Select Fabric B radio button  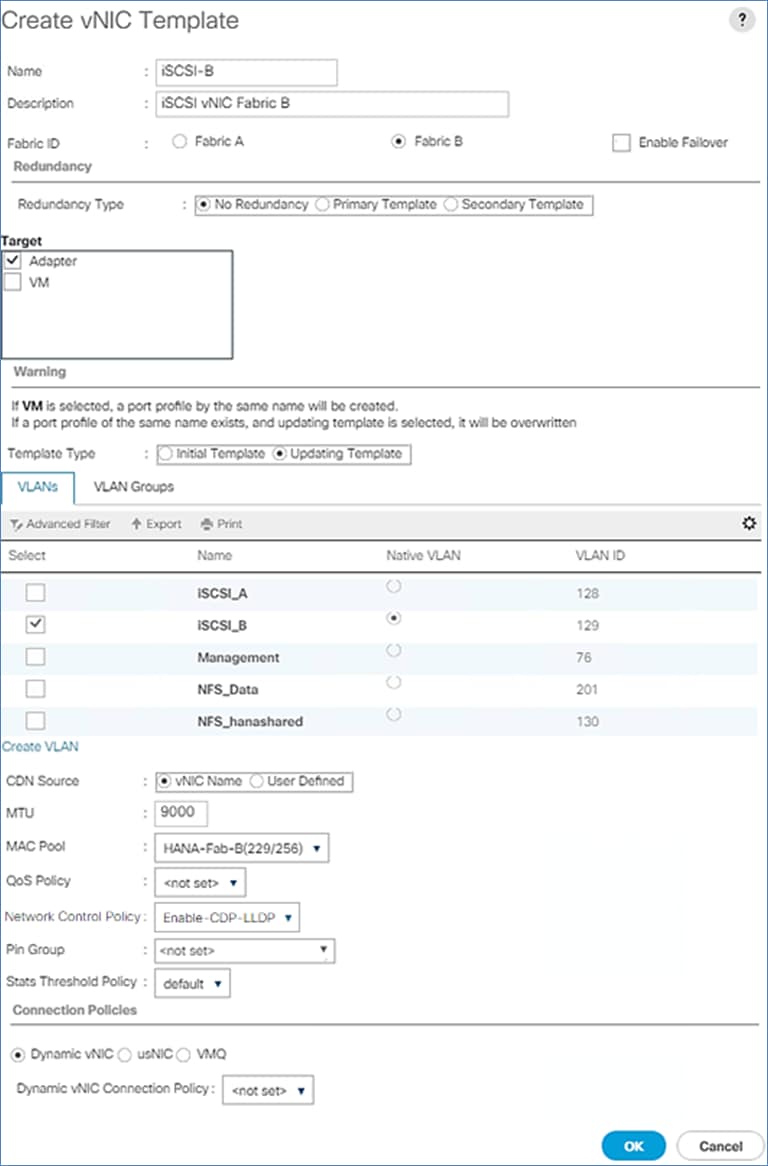[x=398, y=141]
